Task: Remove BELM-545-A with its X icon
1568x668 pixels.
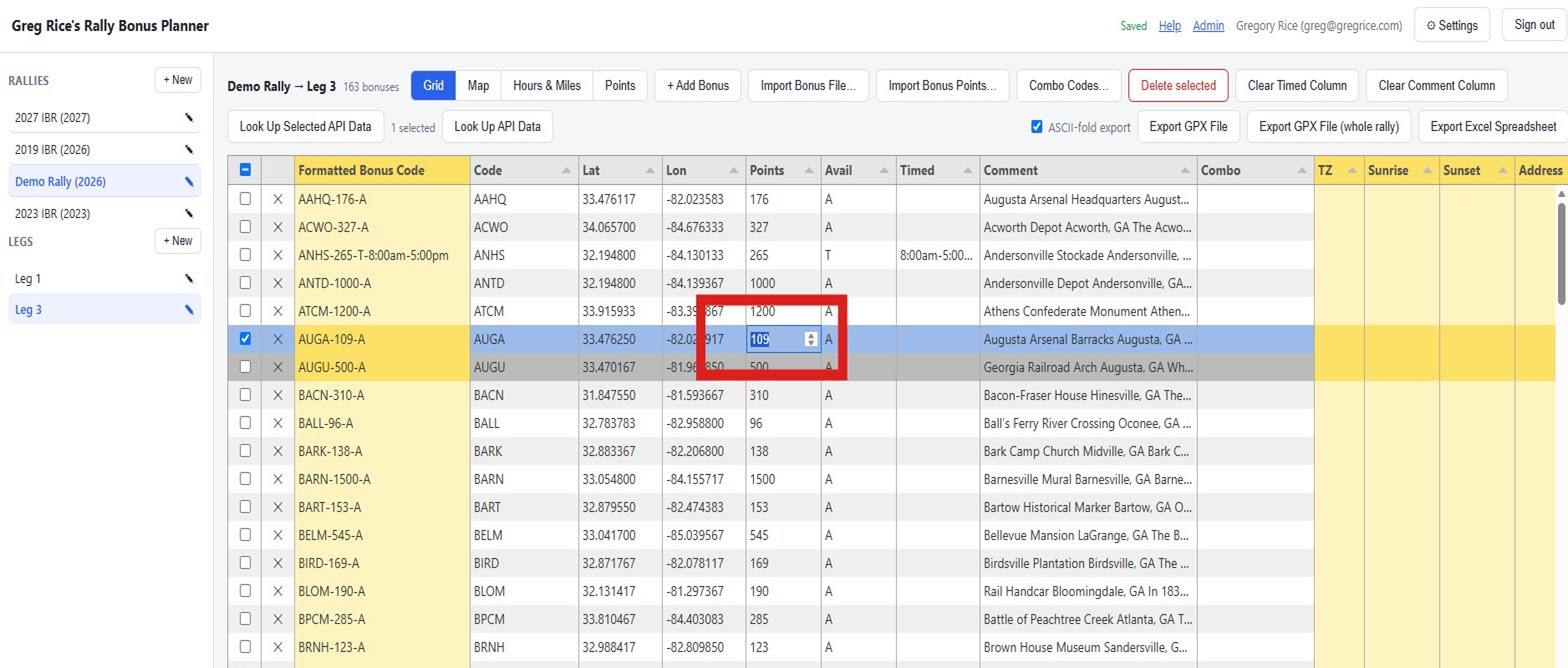Action: 278,535
